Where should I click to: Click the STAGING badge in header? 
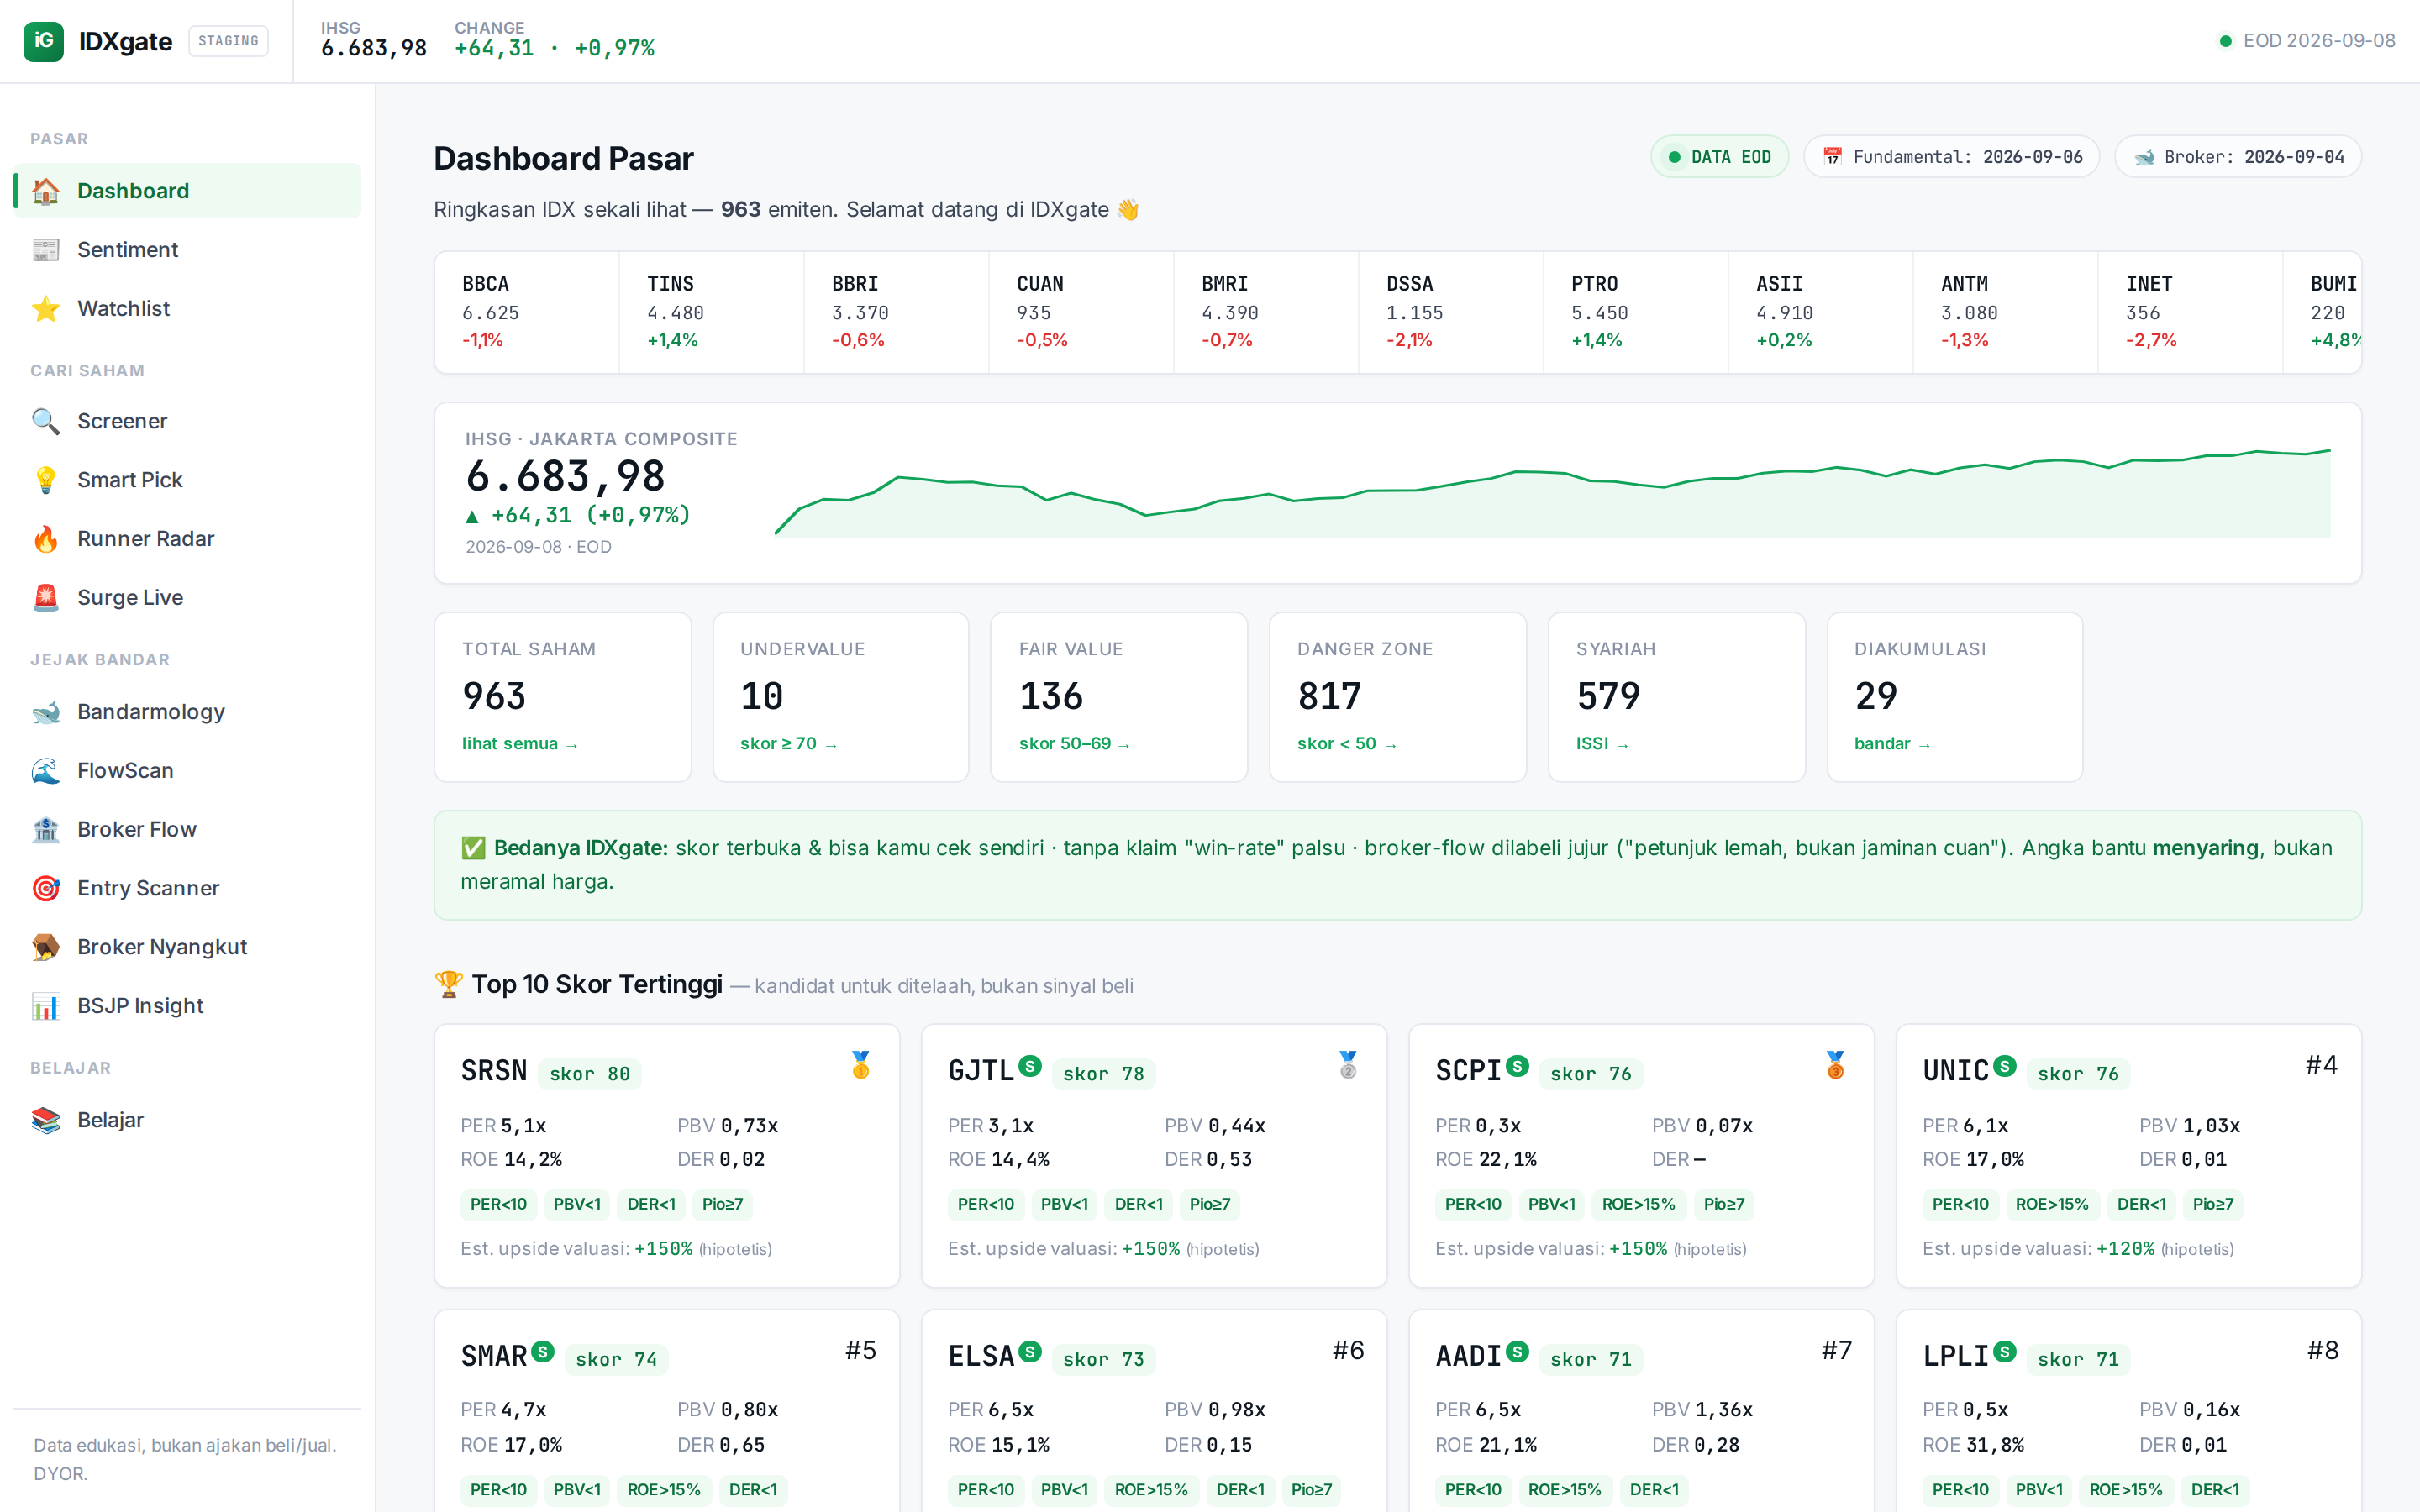coord(228,41)
